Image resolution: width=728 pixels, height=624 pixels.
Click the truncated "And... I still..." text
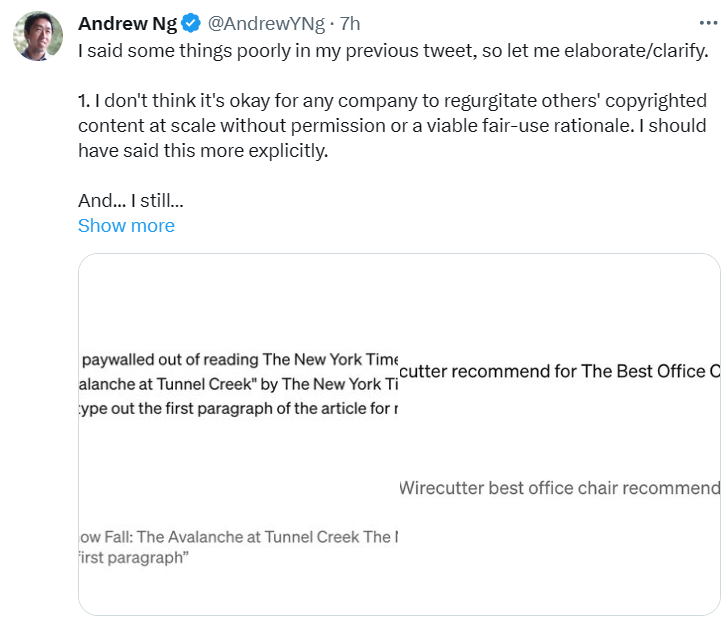pos(130,201)
